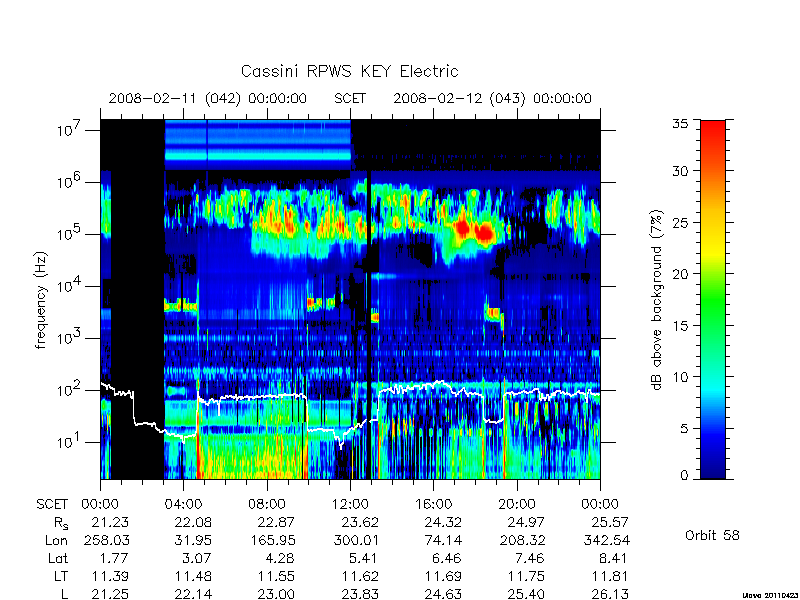Click the Lat value '4.28'
This screenshot has height=600, width=800.
tap(281, 559)
